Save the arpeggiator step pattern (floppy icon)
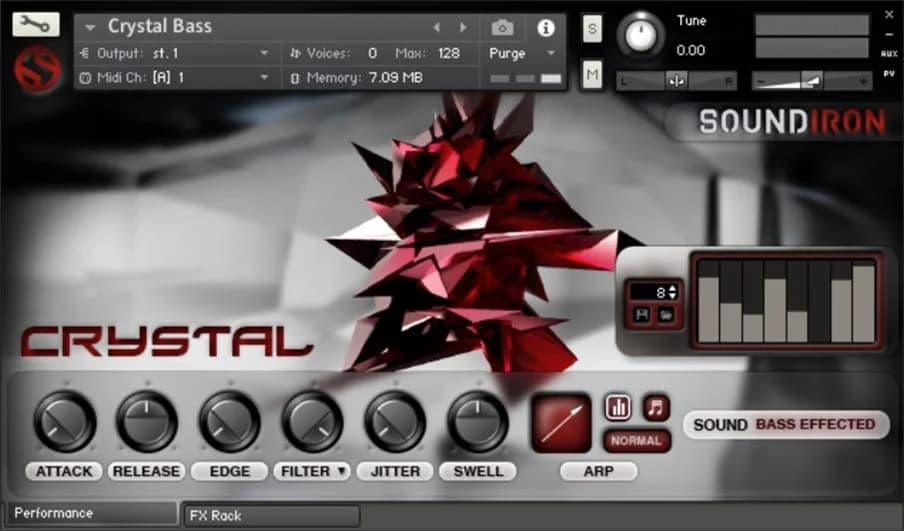Image resolution: width=904 pixels, height=531 pixels. pyautogui.click(x=643, y=315)
